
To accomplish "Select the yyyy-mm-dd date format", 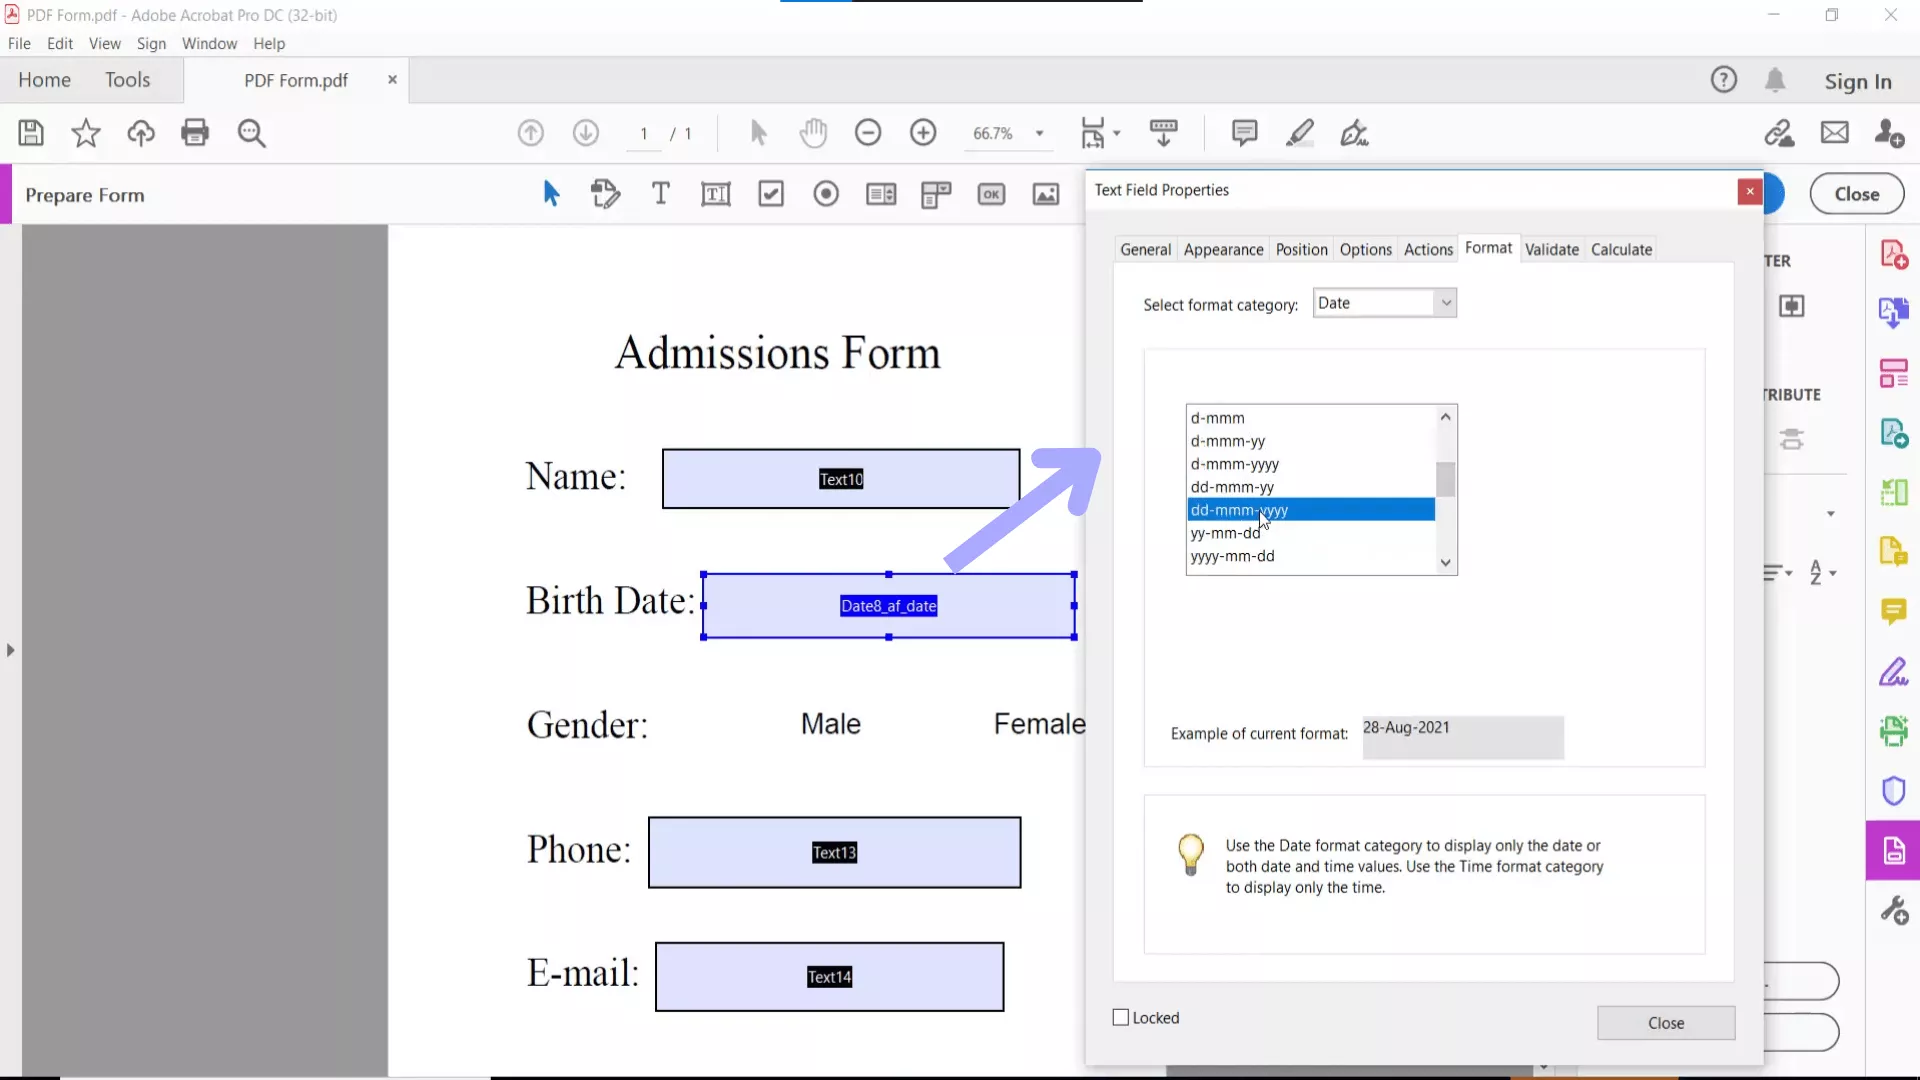I will pyautogui.click(x=1233, y=556).
